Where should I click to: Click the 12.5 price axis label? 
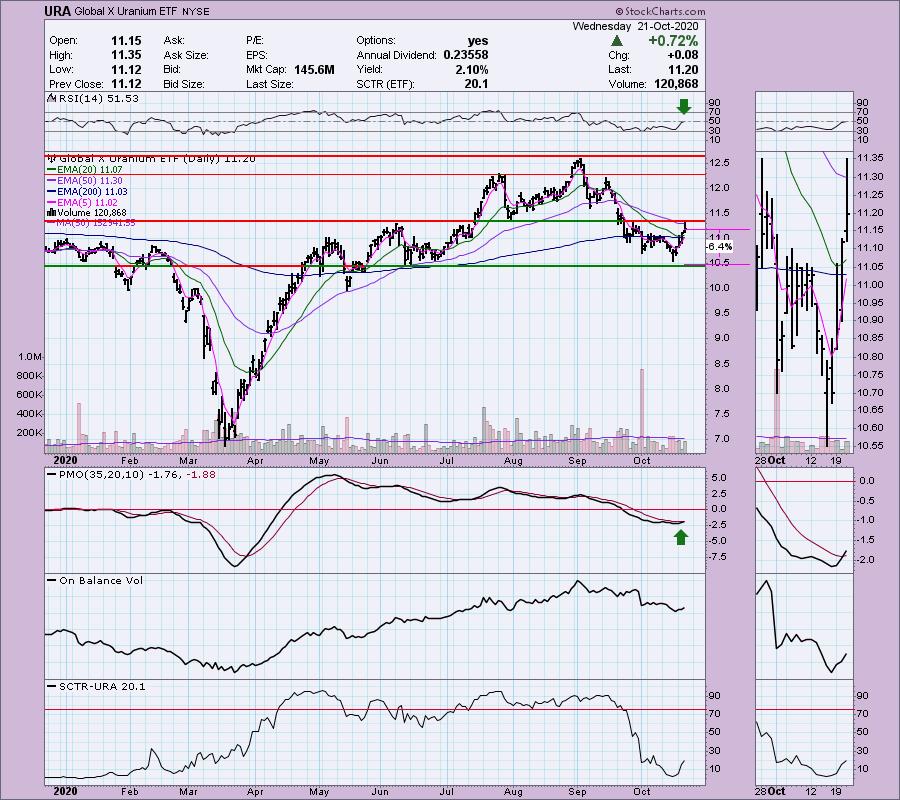(719, 163)
